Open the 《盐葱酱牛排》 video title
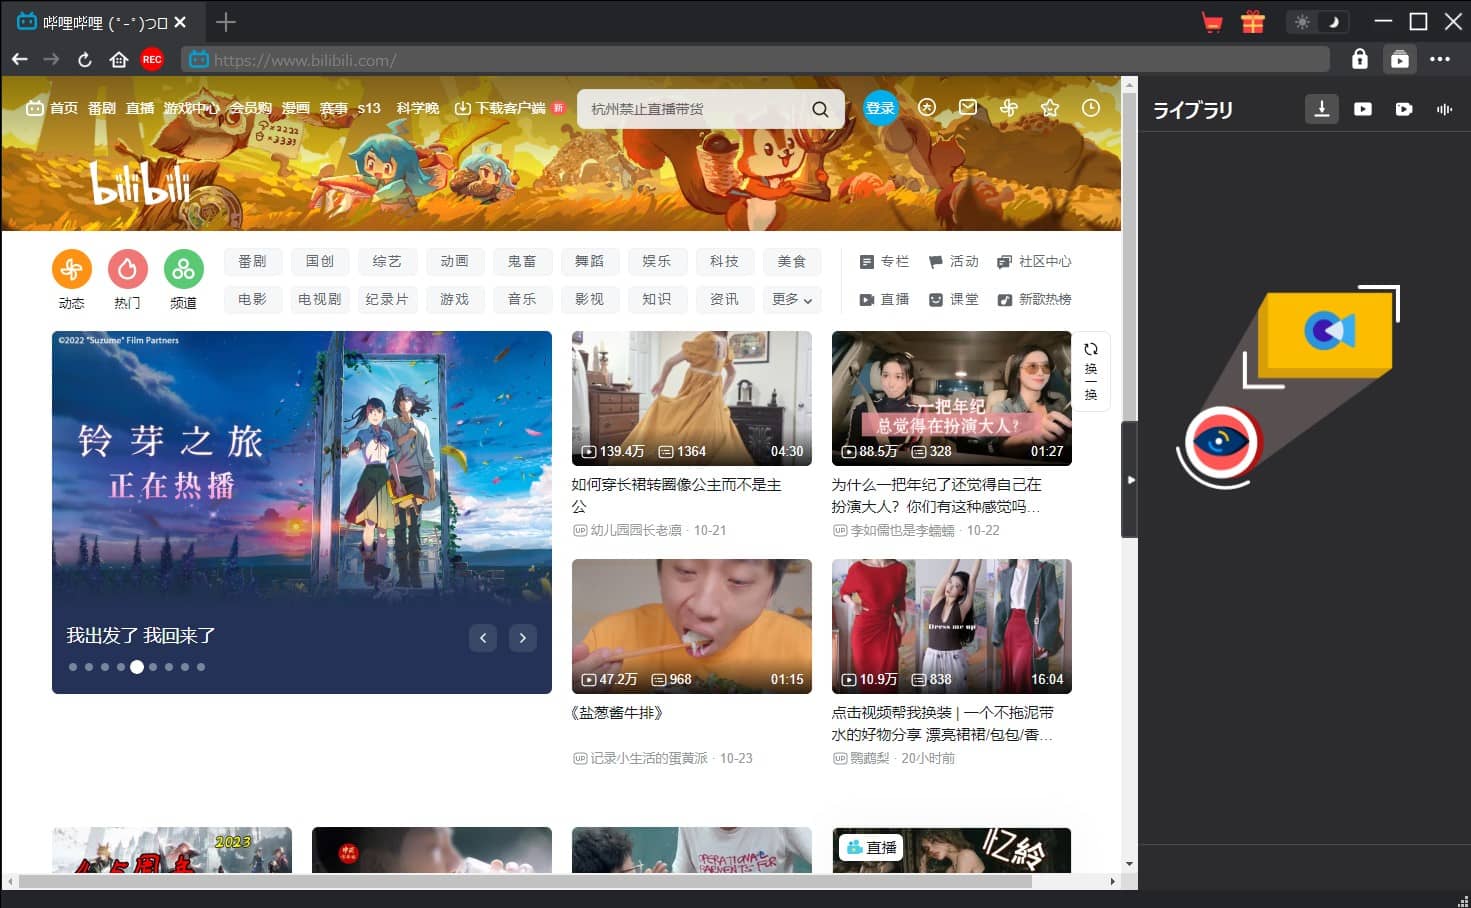This screenshot has width=1471, height=908. pos(618,713)
